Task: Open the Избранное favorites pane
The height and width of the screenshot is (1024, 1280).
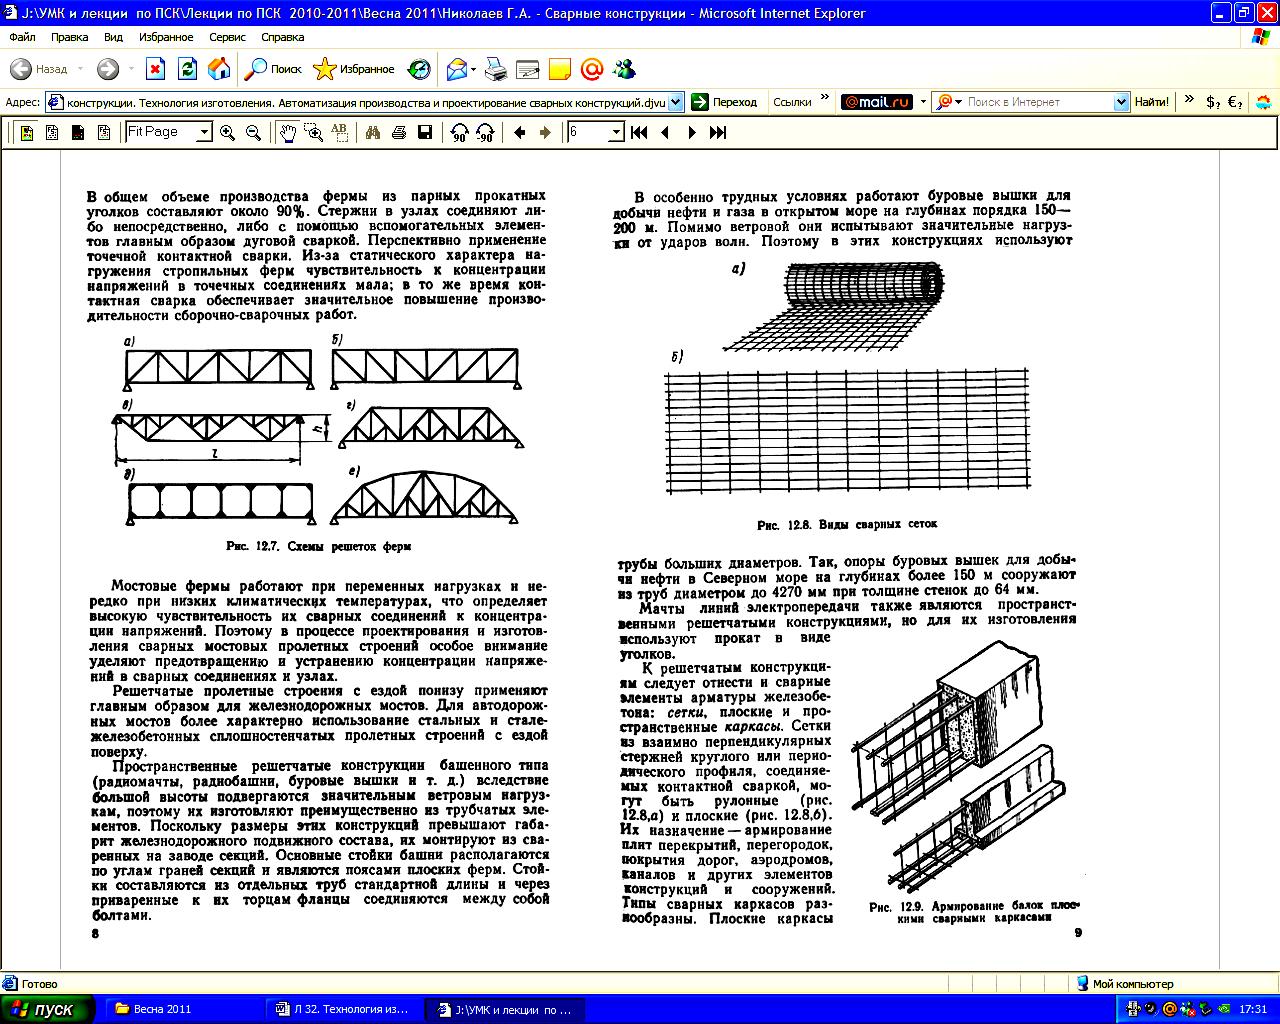Action: 354,69
